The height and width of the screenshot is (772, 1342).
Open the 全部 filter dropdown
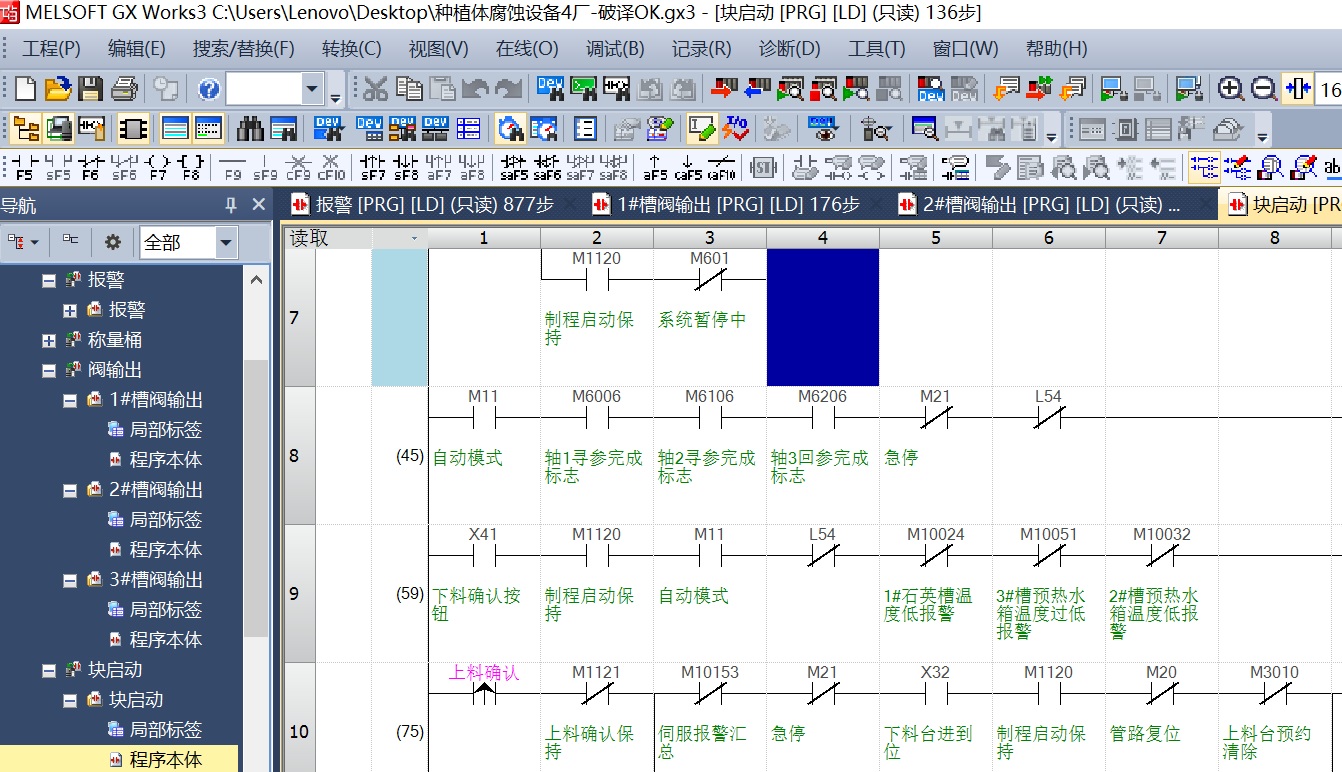tap(226, 242)
